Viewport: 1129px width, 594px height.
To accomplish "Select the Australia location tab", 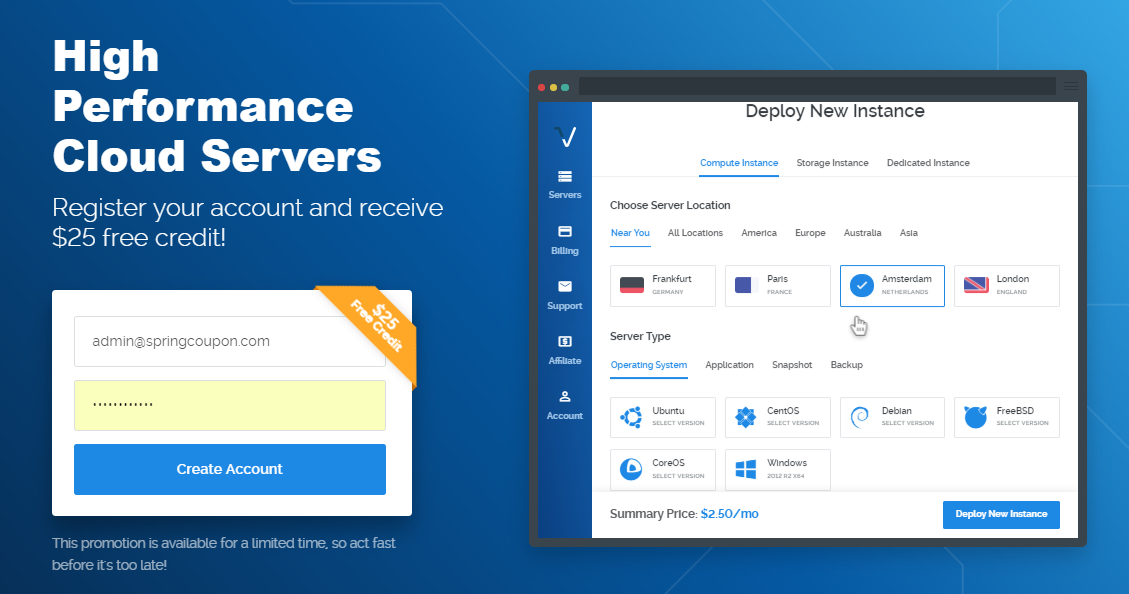I will pos(862,233).
